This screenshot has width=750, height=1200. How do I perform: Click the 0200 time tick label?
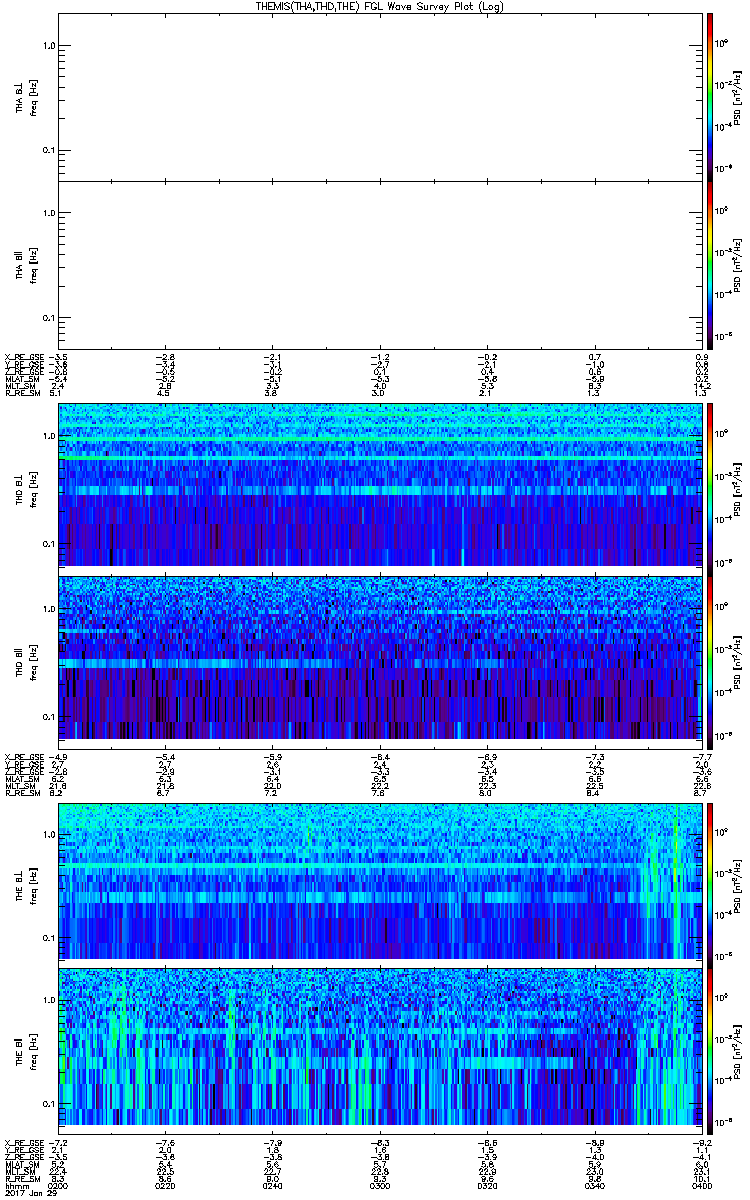[x=60, y=1185]
